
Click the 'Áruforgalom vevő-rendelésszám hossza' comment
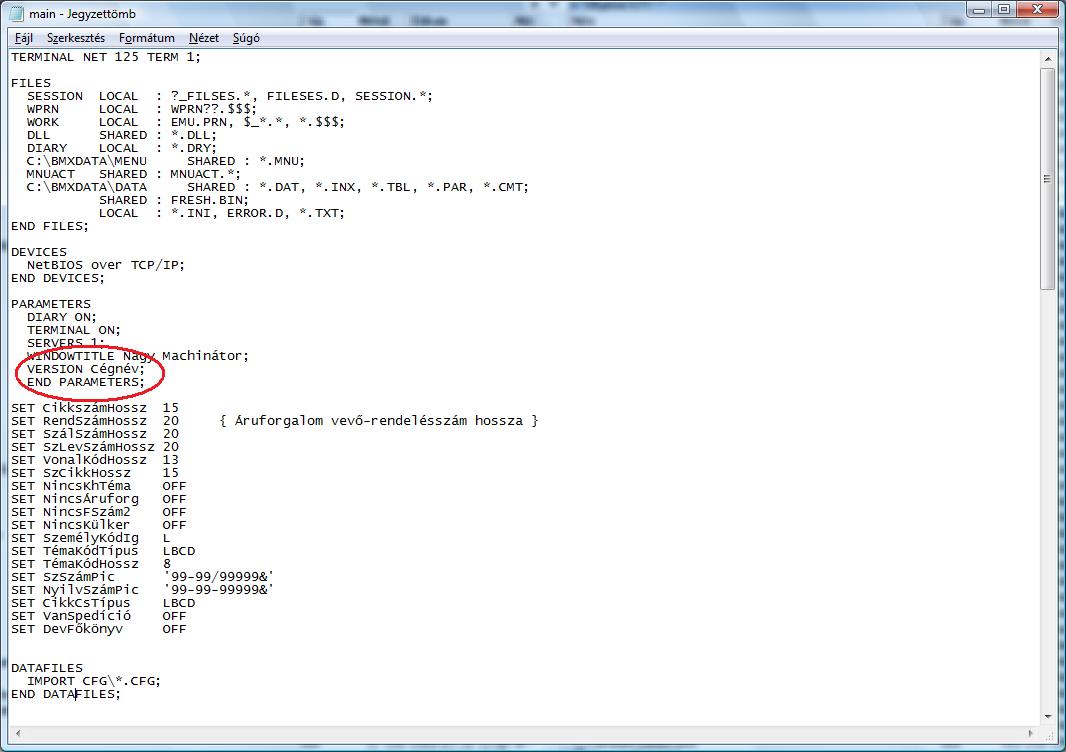pyautogui.click(x=379, y=421)
